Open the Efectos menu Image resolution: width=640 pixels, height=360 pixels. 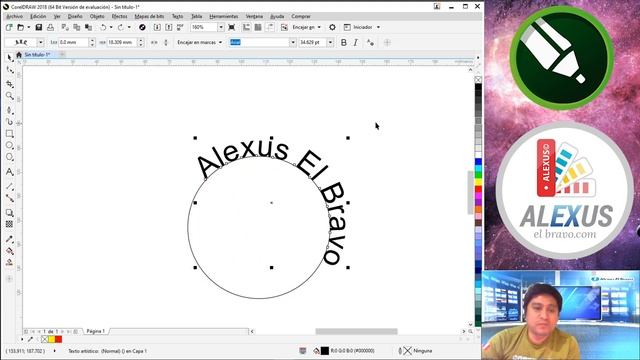pos(120,16)
